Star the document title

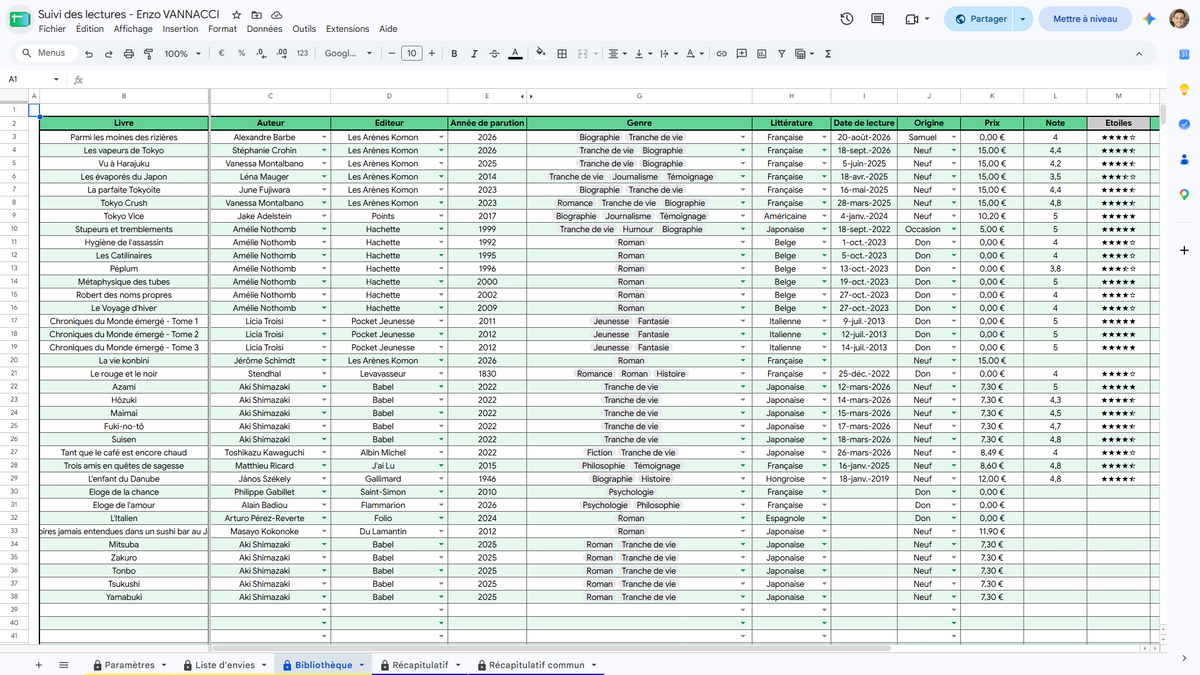pos(236,15)
